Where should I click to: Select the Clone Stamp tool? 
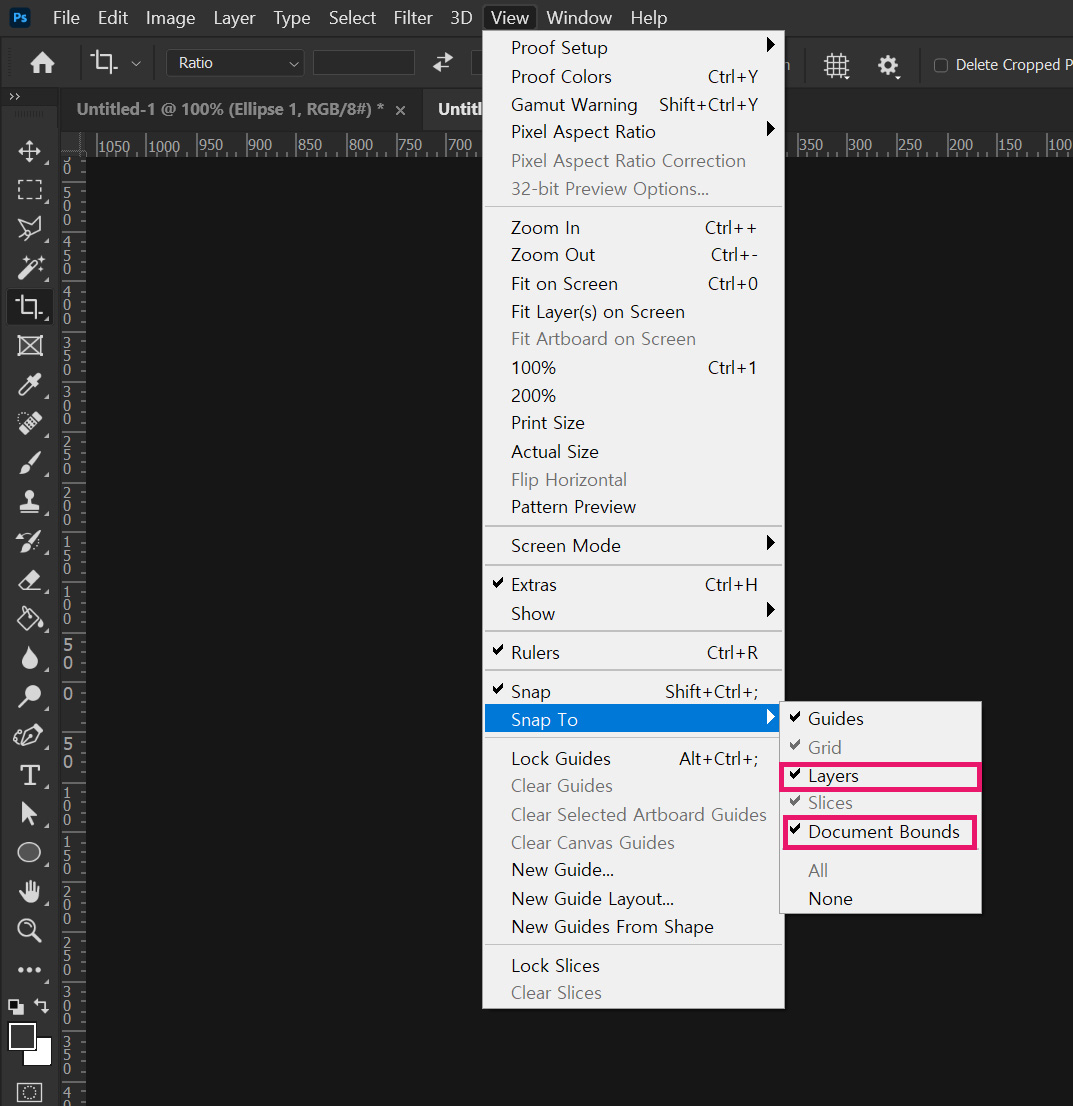click(29, 502)
